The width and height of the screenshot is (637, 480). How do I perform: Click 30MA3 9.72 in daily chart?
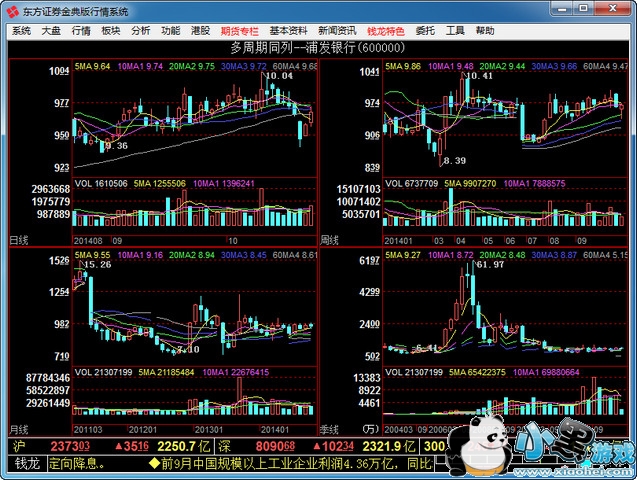244,66
